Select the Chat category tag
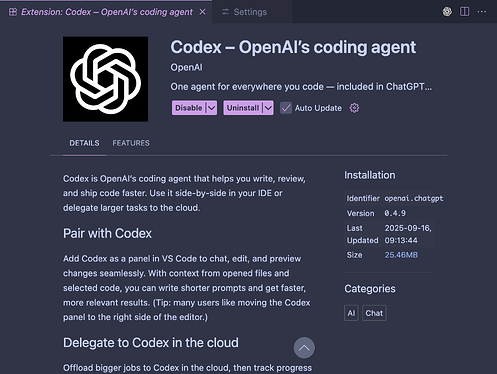497x374 pixels. click(374, 313)
